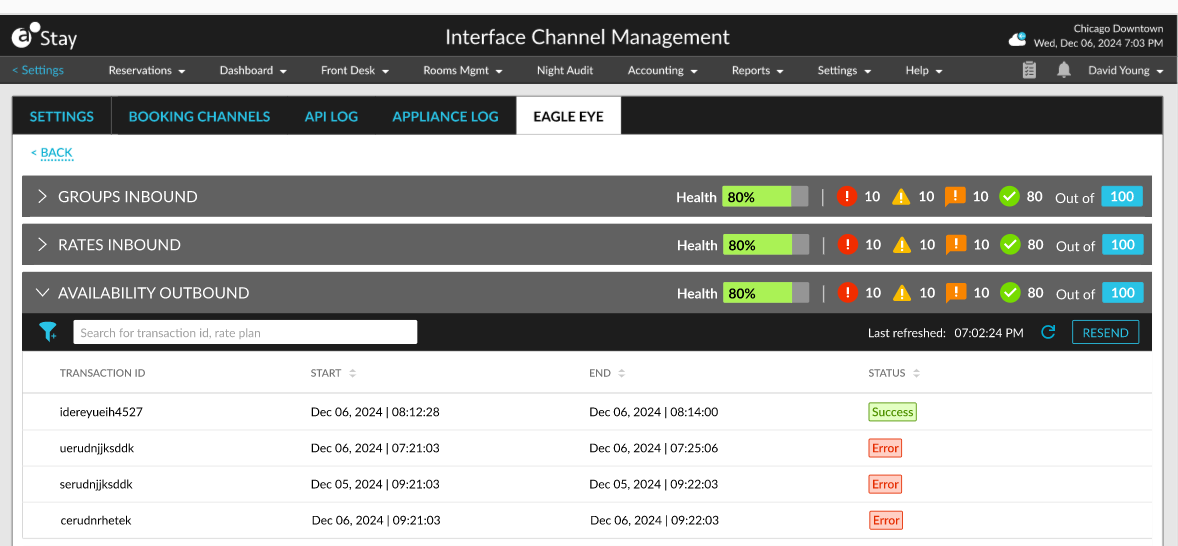The image size is (1178, 546).
Task: Click the Availability Outbound health bar
Action: [x=766, y=293]
